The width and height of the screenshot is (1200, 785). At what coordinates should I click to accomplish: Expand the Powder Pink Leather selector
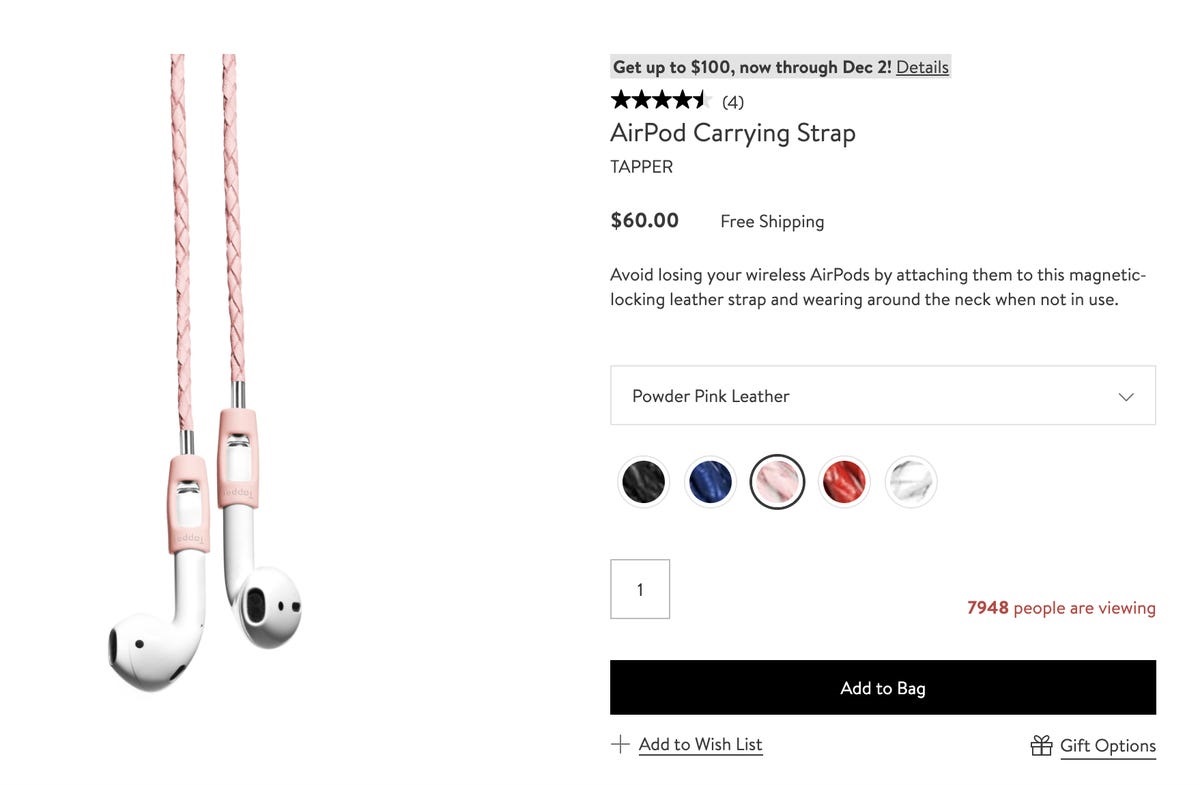tap(883, 395)
